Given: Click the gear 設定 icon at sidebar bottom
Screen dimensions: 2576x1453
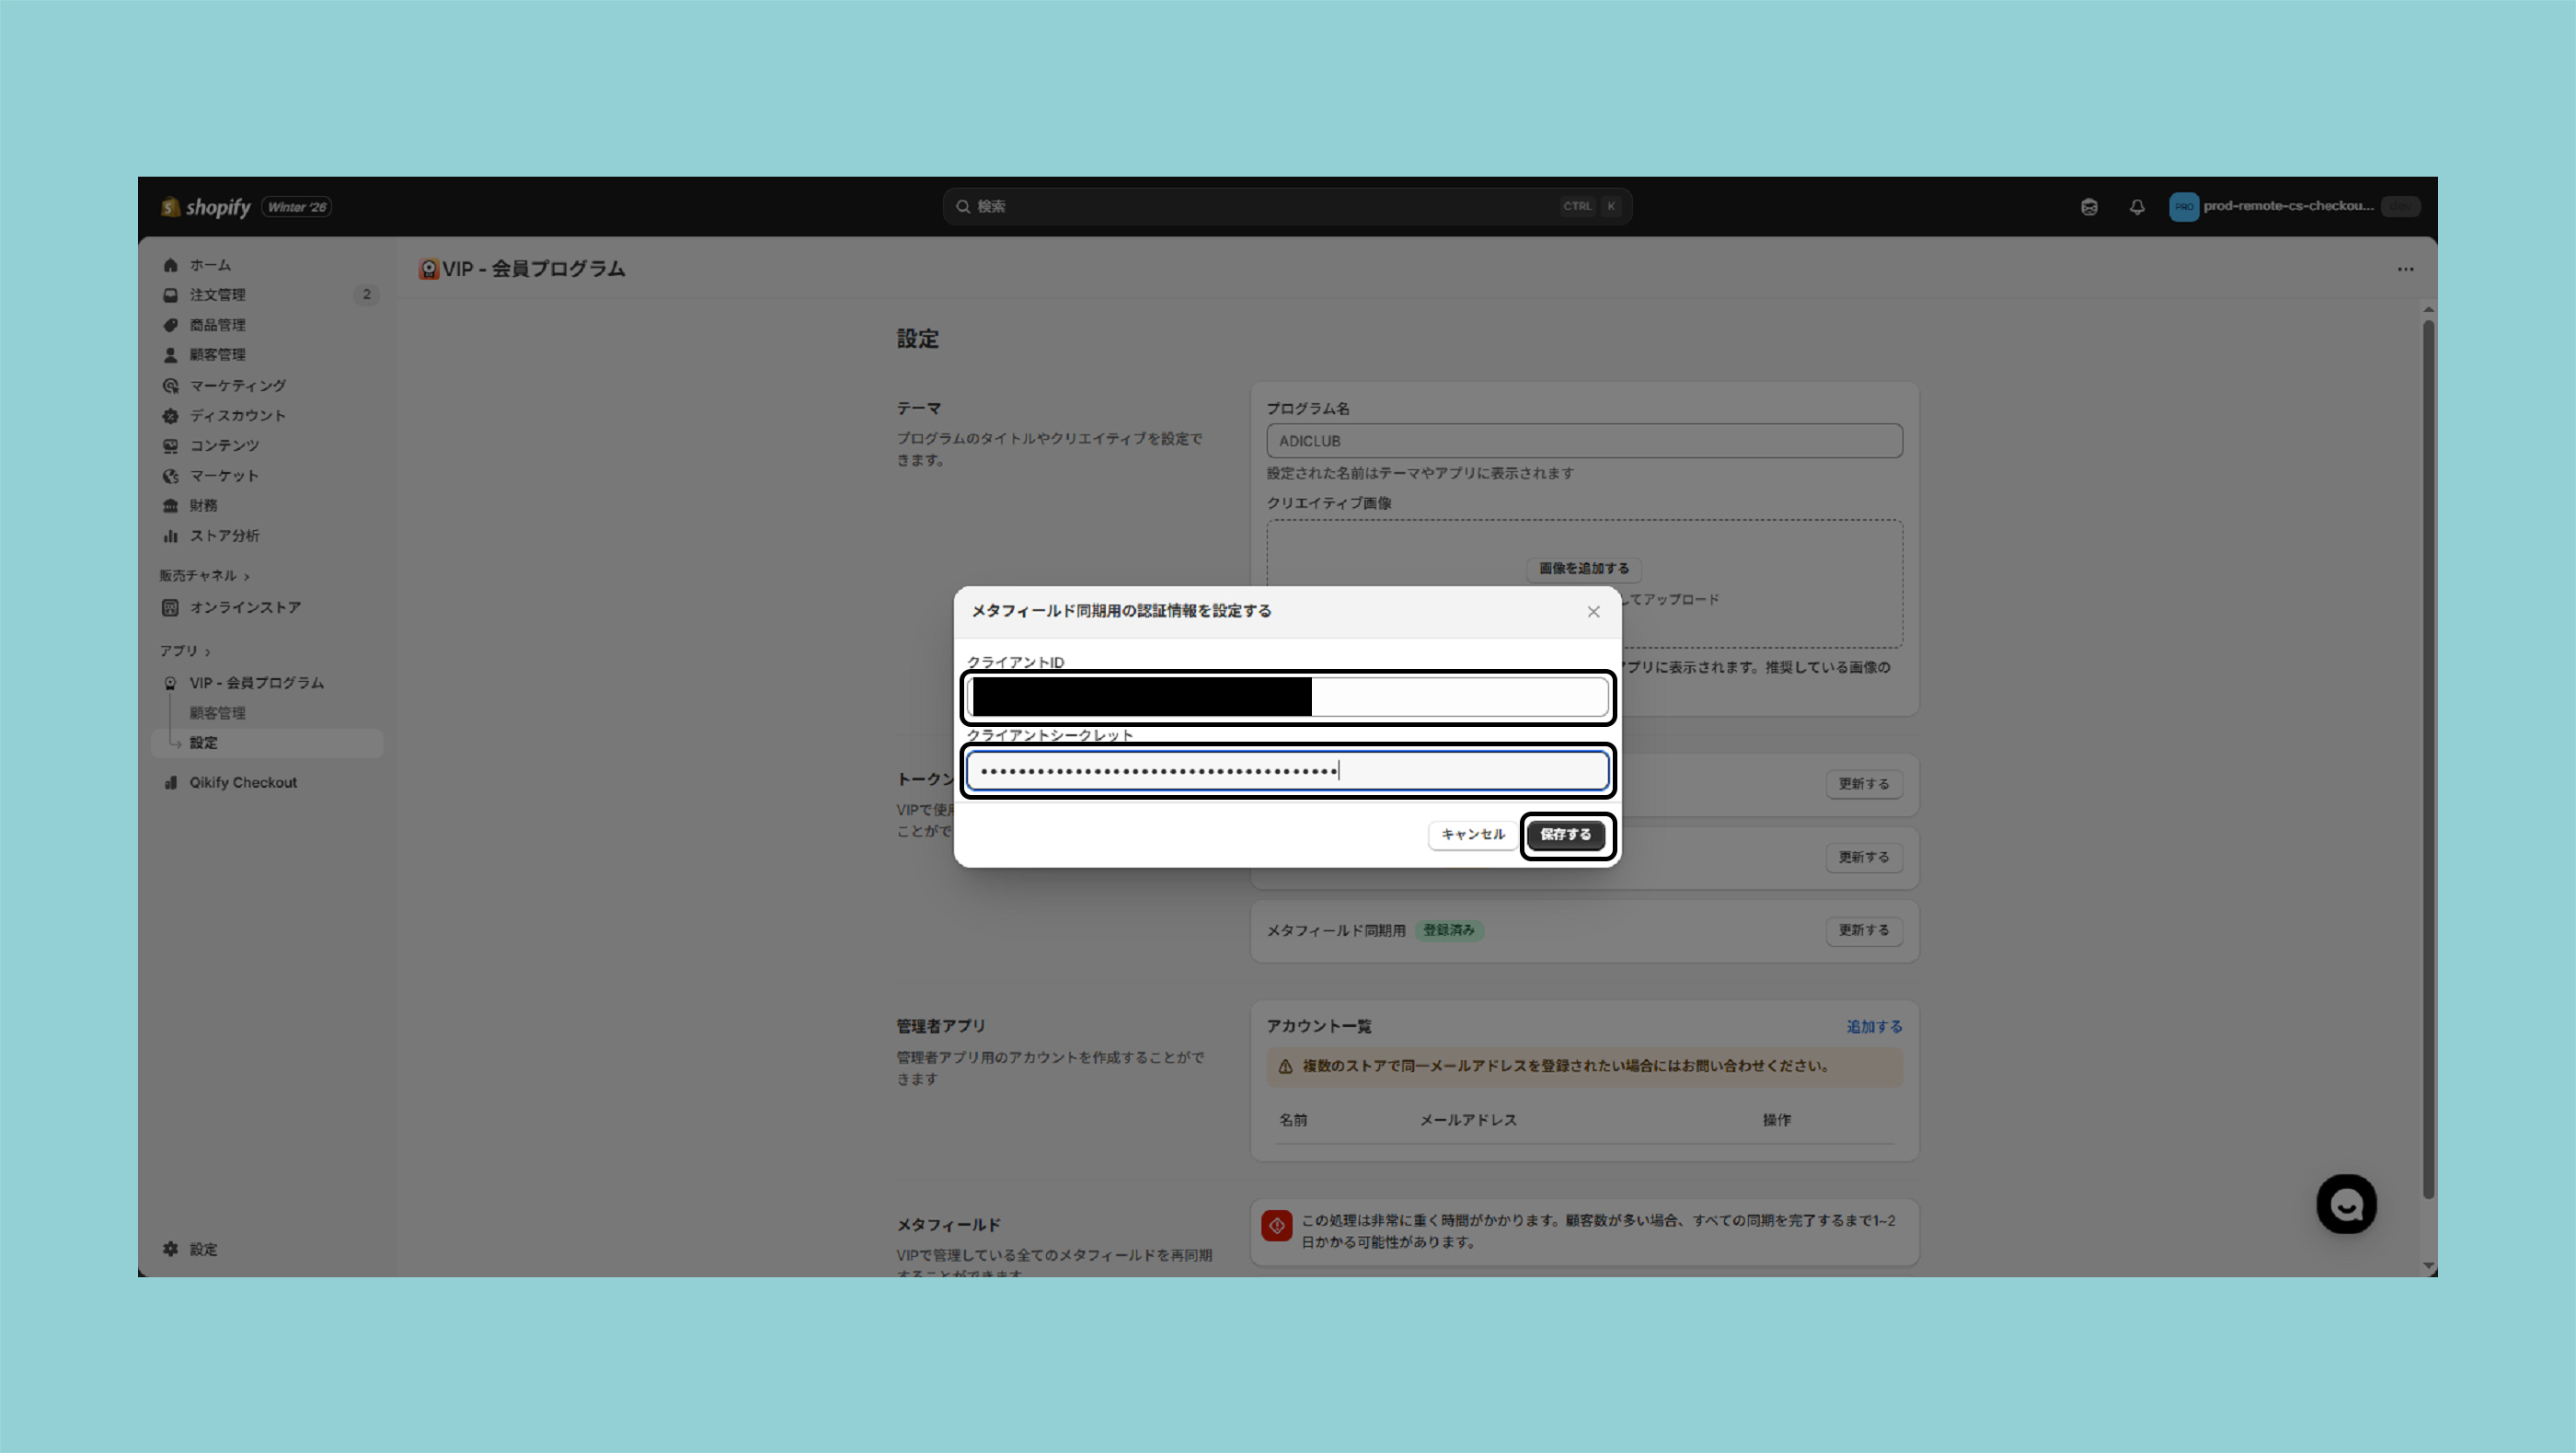Looking at the screenshot, I should click(x=171, y=1249).
